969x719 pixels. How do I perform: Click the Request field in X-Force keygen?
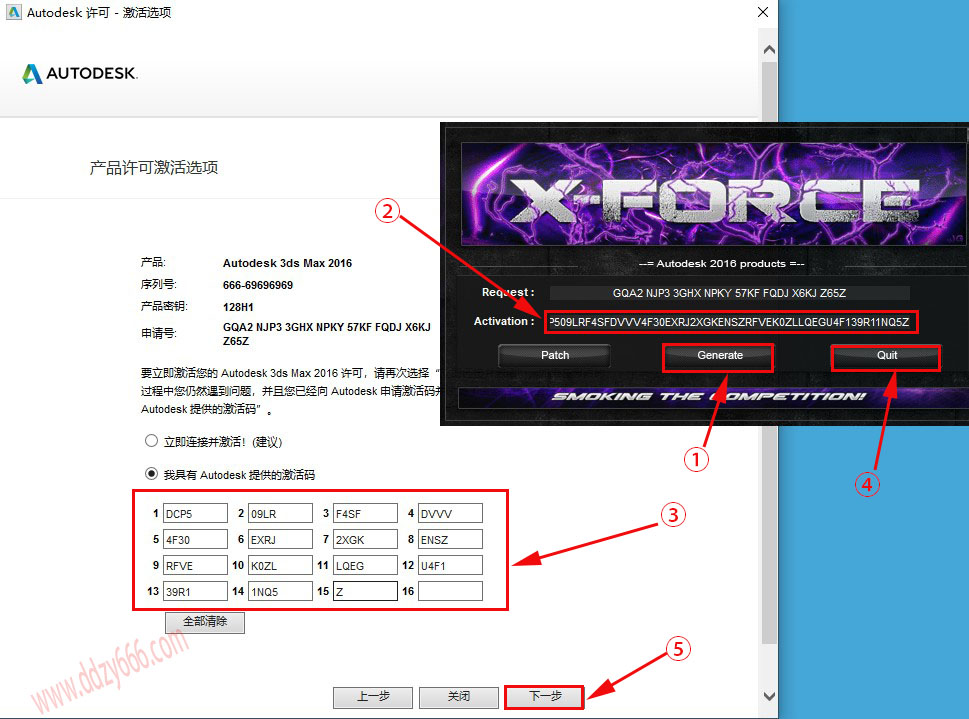729,293
